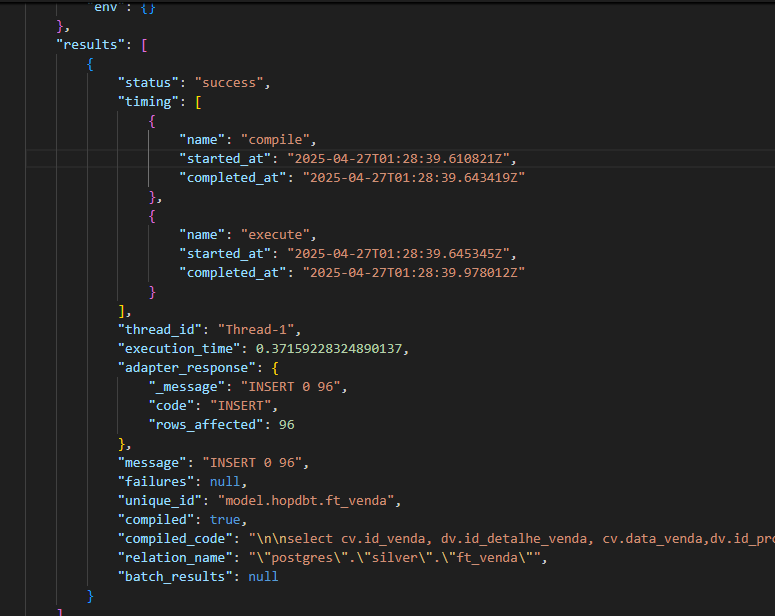This screenshot has height=616, width=775.
Task: Click the "code" value INSERT
Action: pyautogui.click(x=241, y=406)
